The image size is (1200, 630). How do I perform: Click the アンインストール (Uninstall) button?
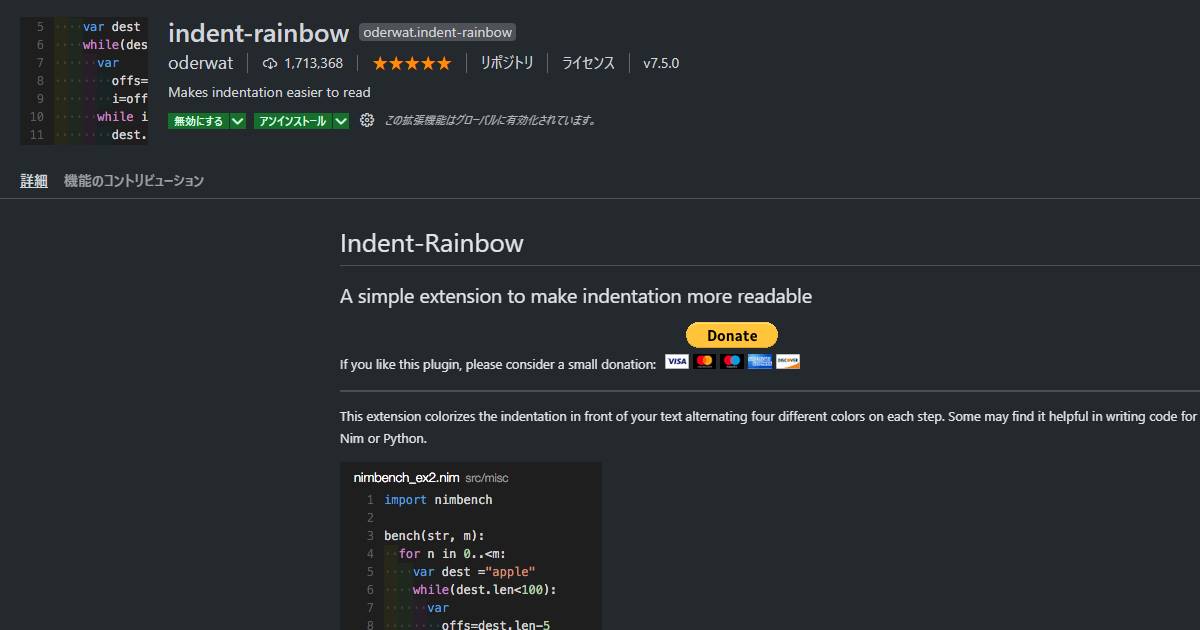[293, 121]
